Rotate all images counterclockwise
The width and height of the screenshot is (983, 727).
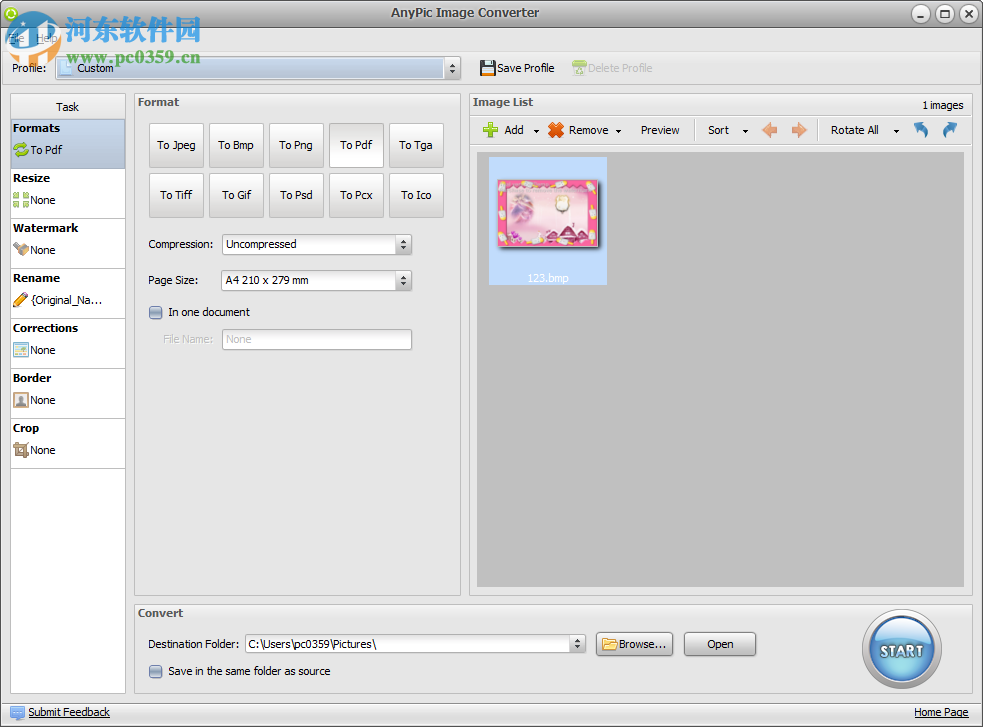(920, 130)
